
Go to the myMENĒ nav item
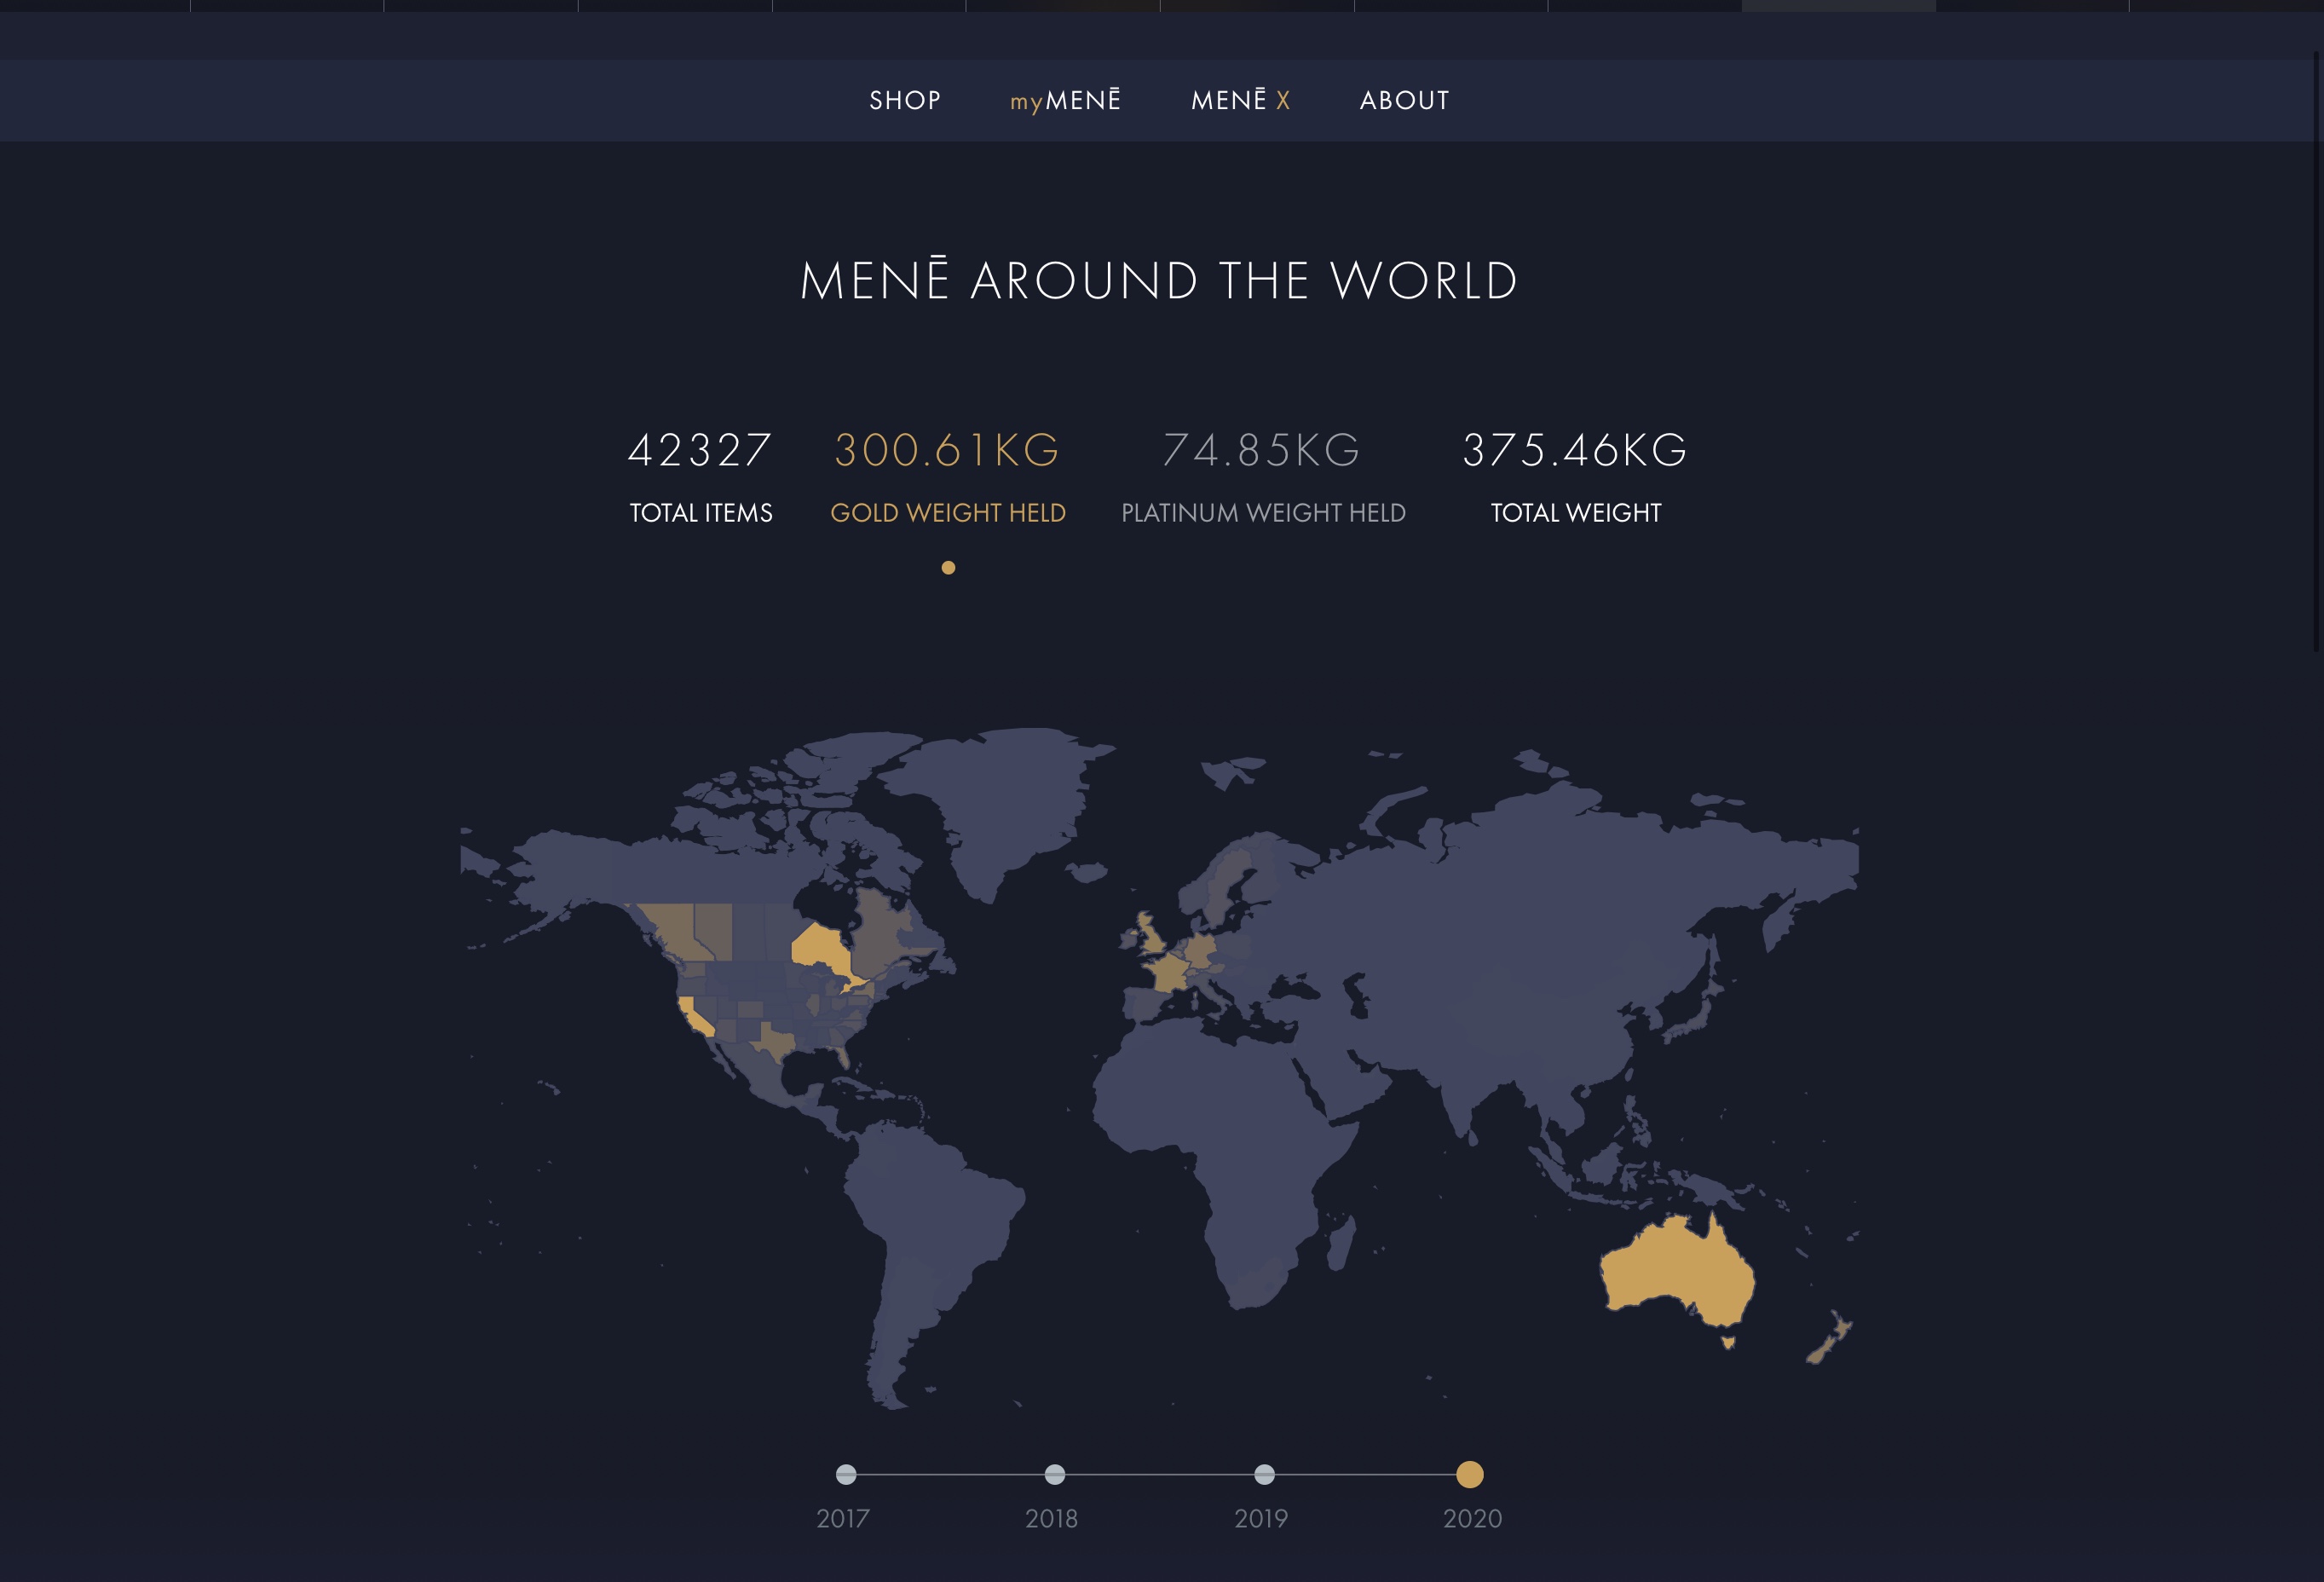(x=1065, y=100)
